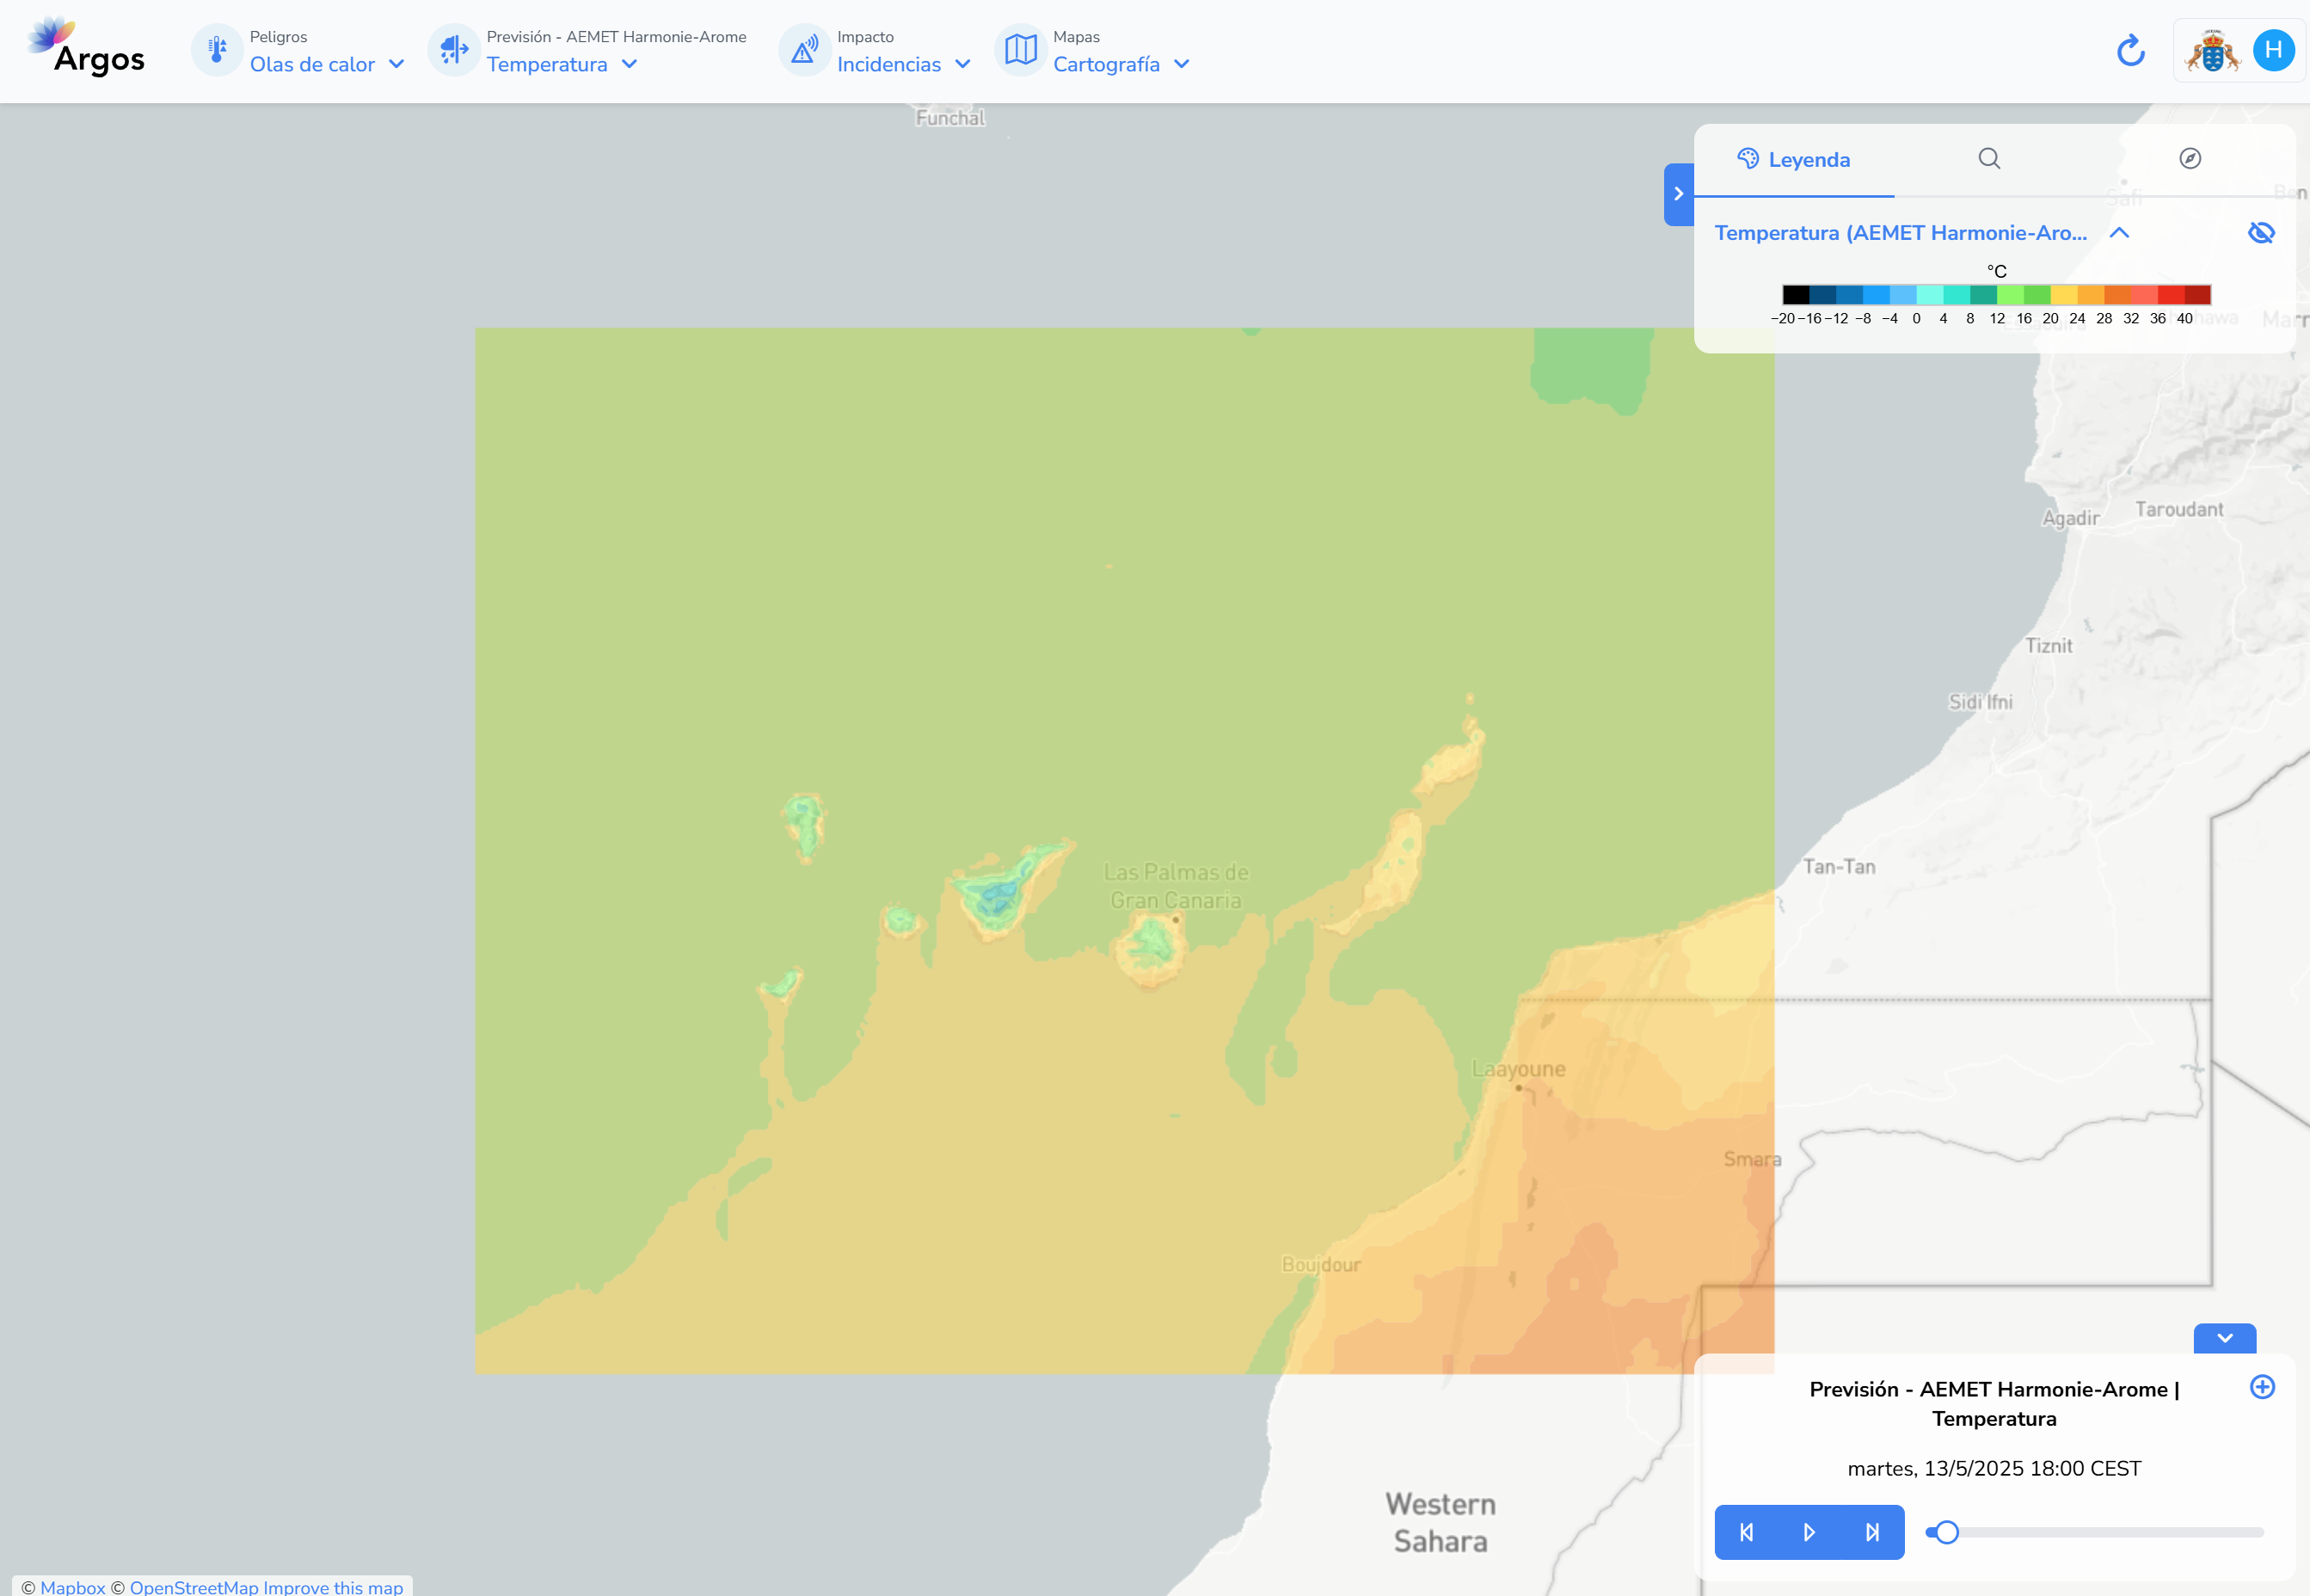Click the thermometer Peligros icon
This screenshot has width=2310, height=1596.
217,50
